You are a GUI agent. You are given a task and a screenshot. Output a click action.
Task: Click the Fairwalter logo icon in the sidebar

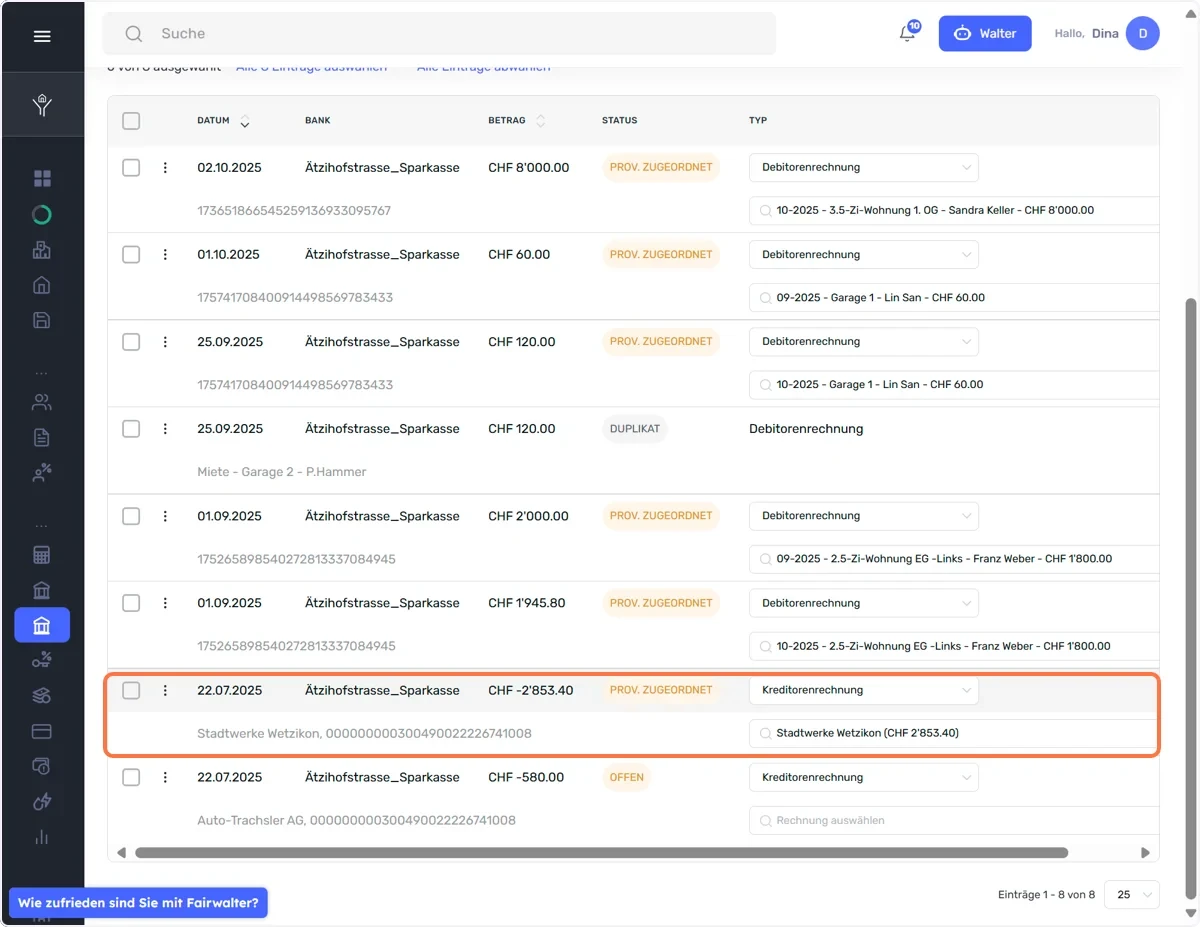42,104
